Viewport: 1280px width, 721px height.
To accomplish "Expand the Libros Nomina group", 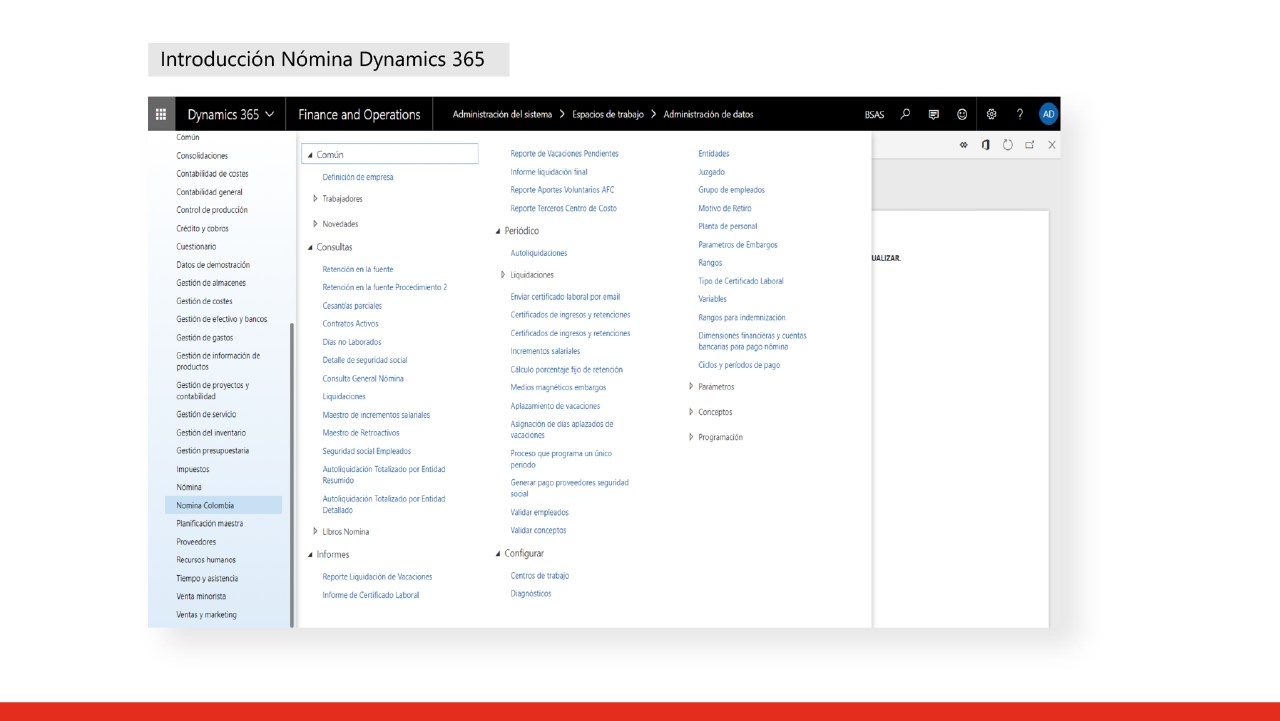I will click(315, 531).
